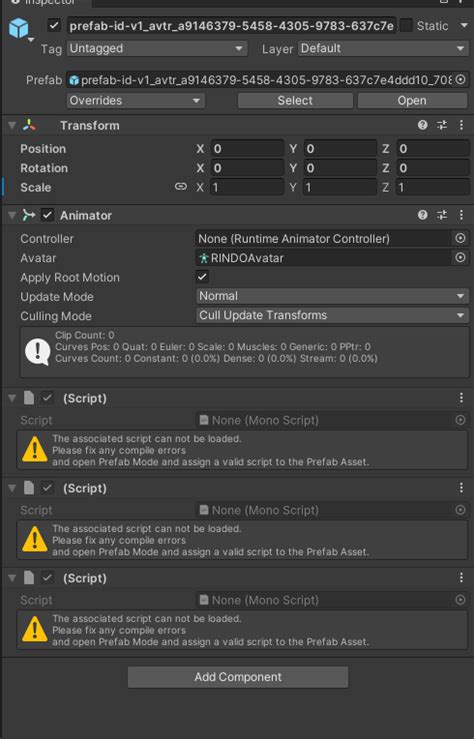Open the Update Mode dropdown
The width and height of the screenshot is (474, 739).
point(332,296)
